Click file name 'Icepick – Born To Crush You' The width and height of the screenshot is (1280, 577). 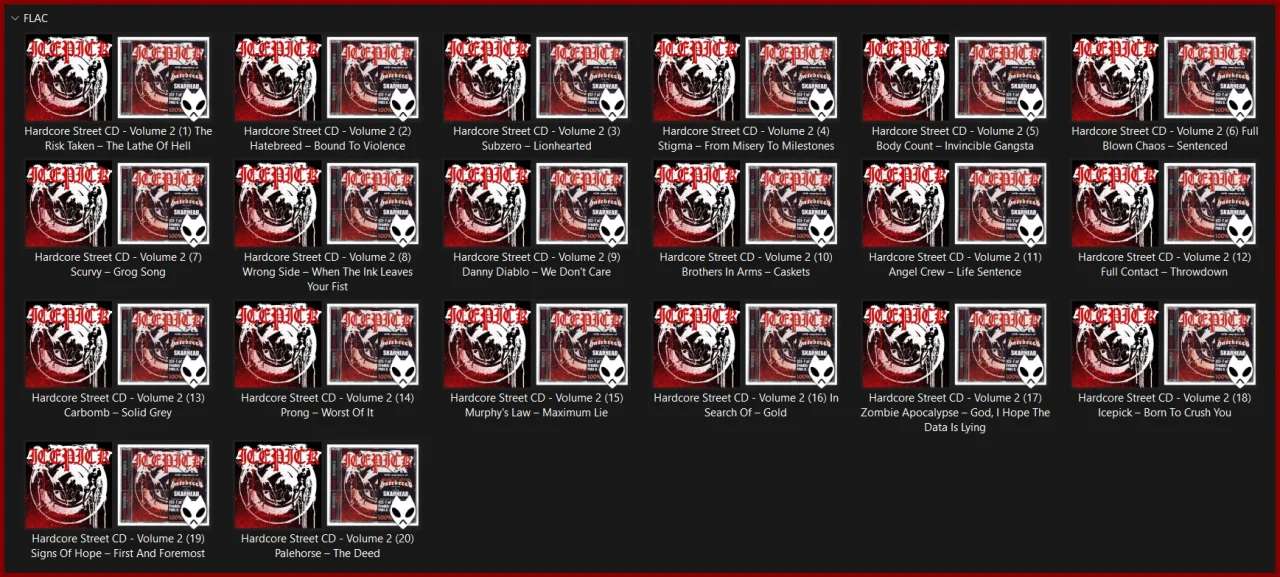coord(1165,413)
